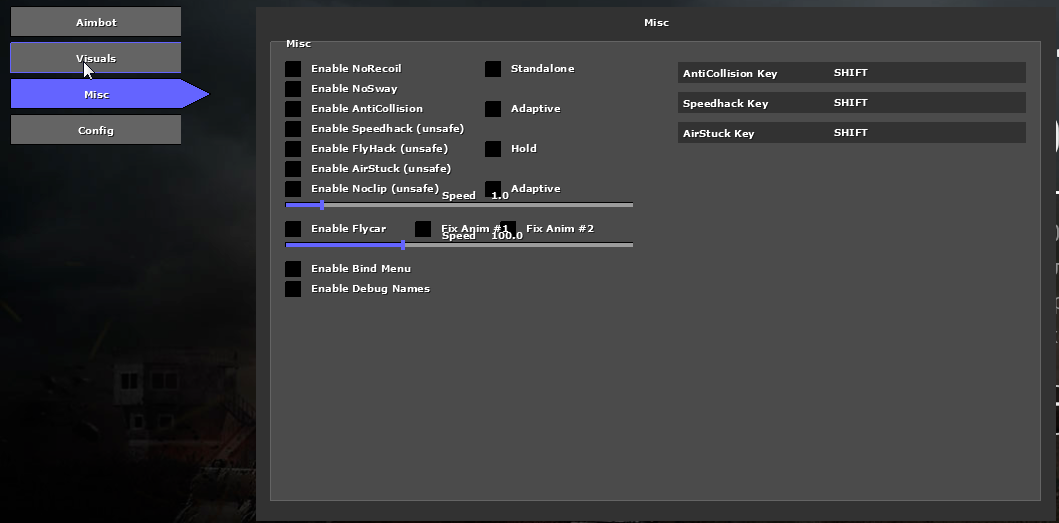Click the 'Speed 100.0' value label
This screenshot has height=523, width=1059.
482,235
